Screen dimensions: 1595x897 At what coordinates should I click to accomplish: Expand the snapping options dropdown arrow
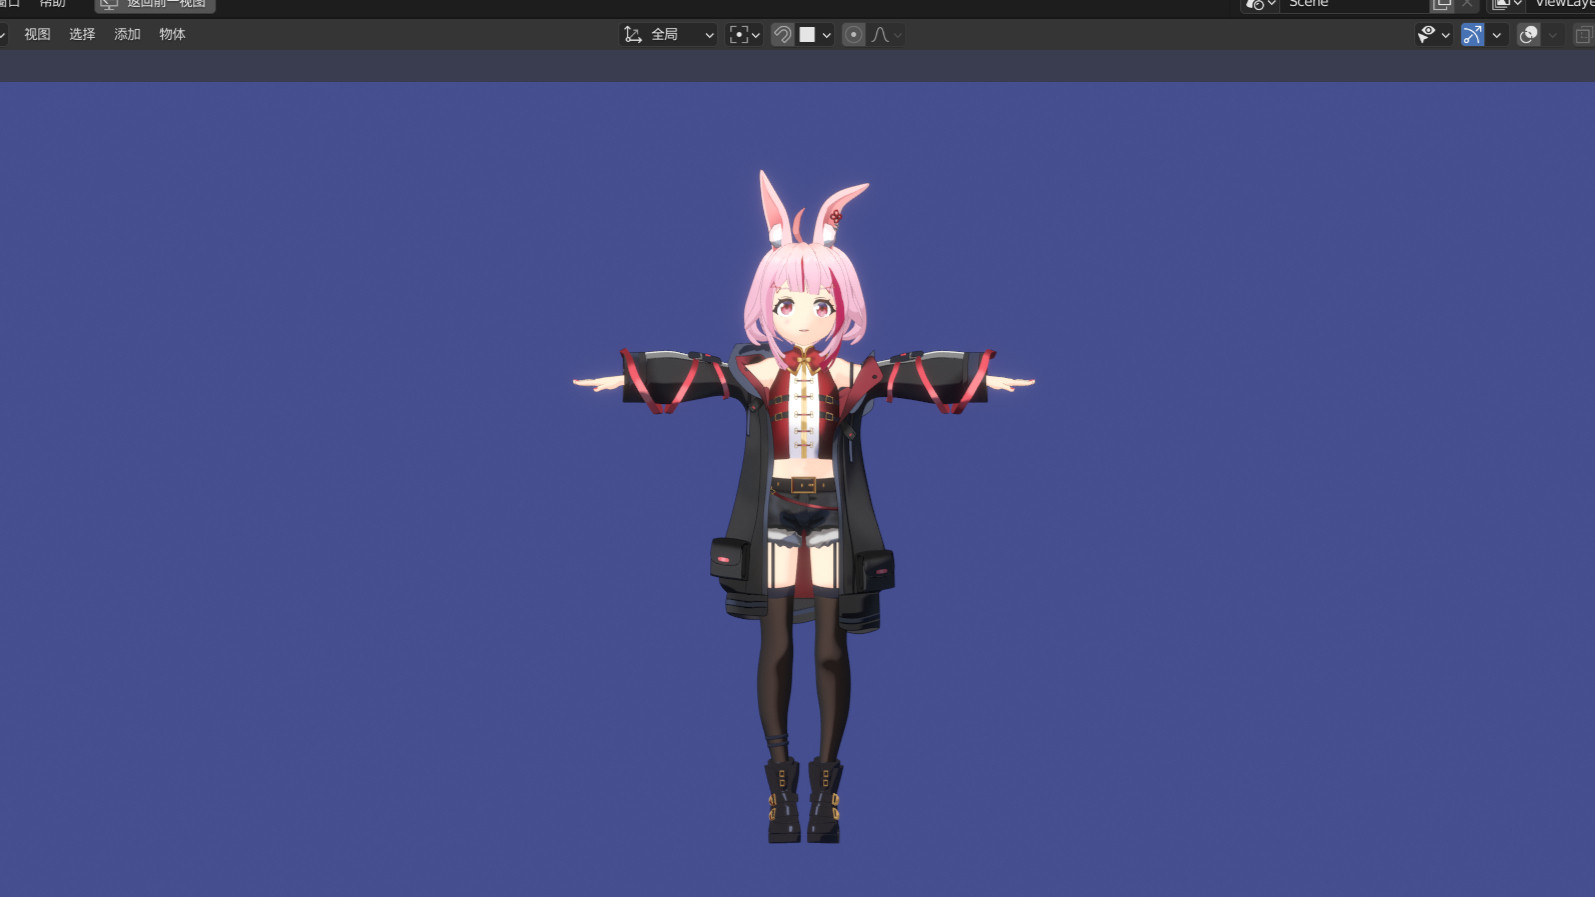(x=827, y=35)
